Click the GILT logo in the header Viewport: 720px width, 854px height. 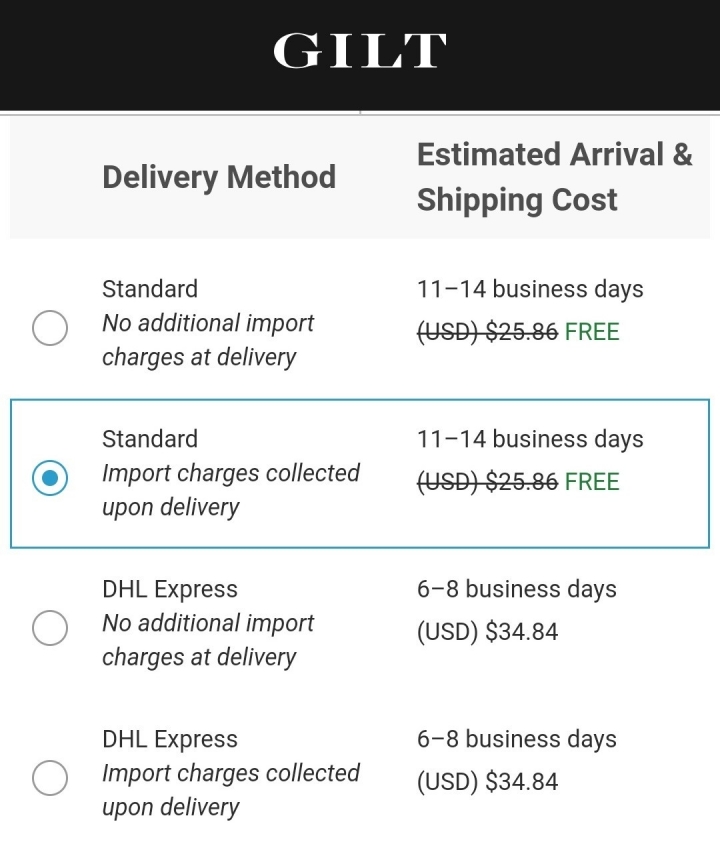(359, 50)
